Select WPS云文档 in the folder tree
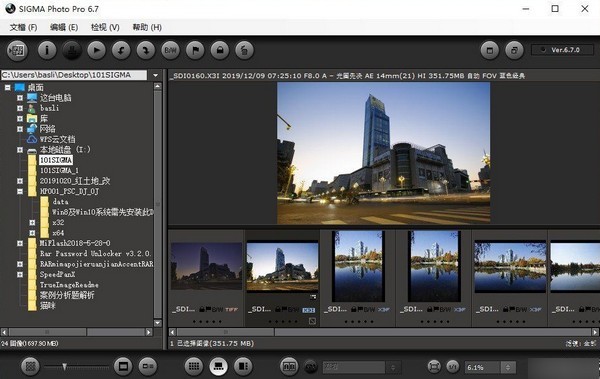 [x=57, y=139]
